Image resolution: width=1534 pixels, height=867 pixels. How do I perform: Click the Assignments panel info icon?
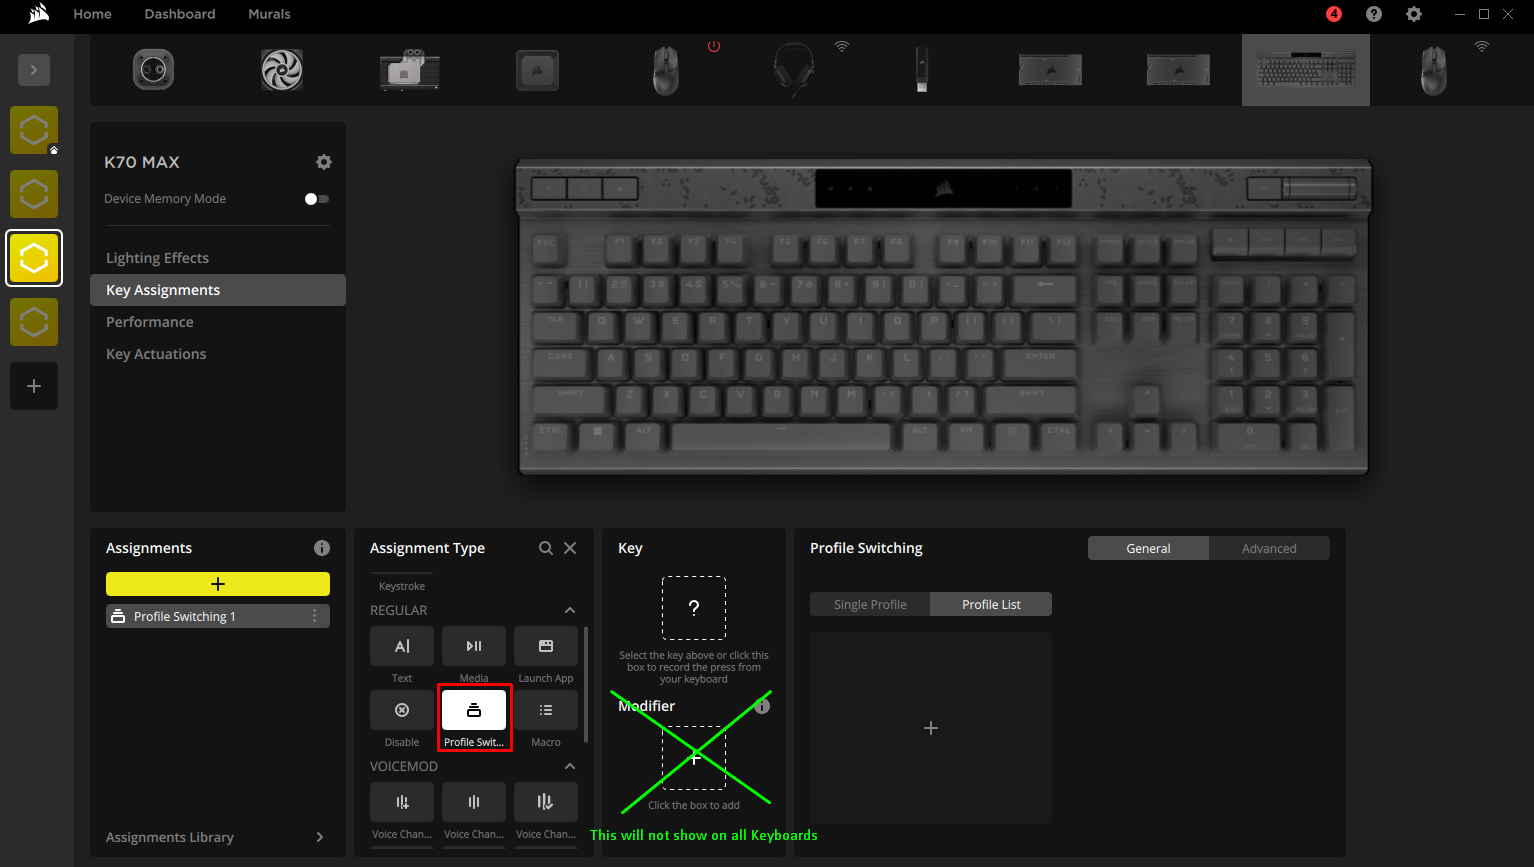321,547
